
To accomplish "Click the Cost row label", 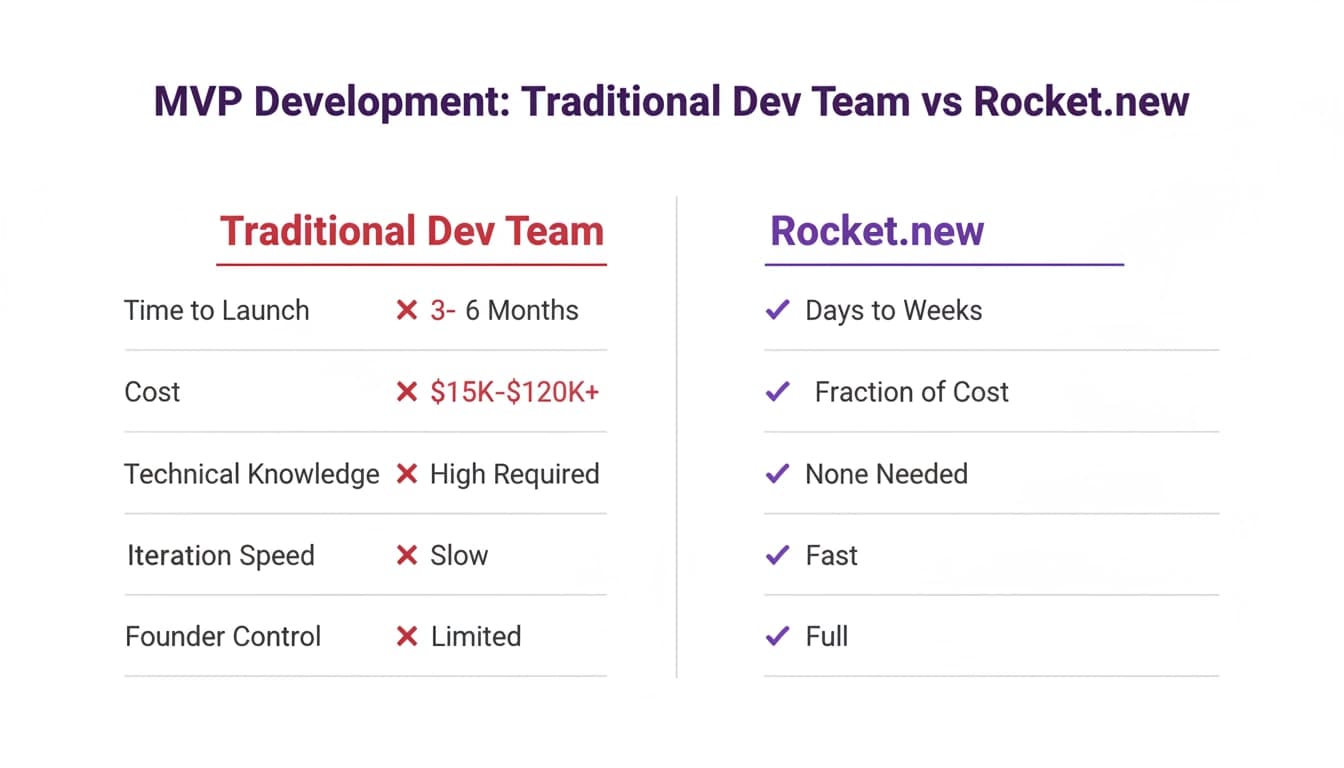I will click(152, 392).
